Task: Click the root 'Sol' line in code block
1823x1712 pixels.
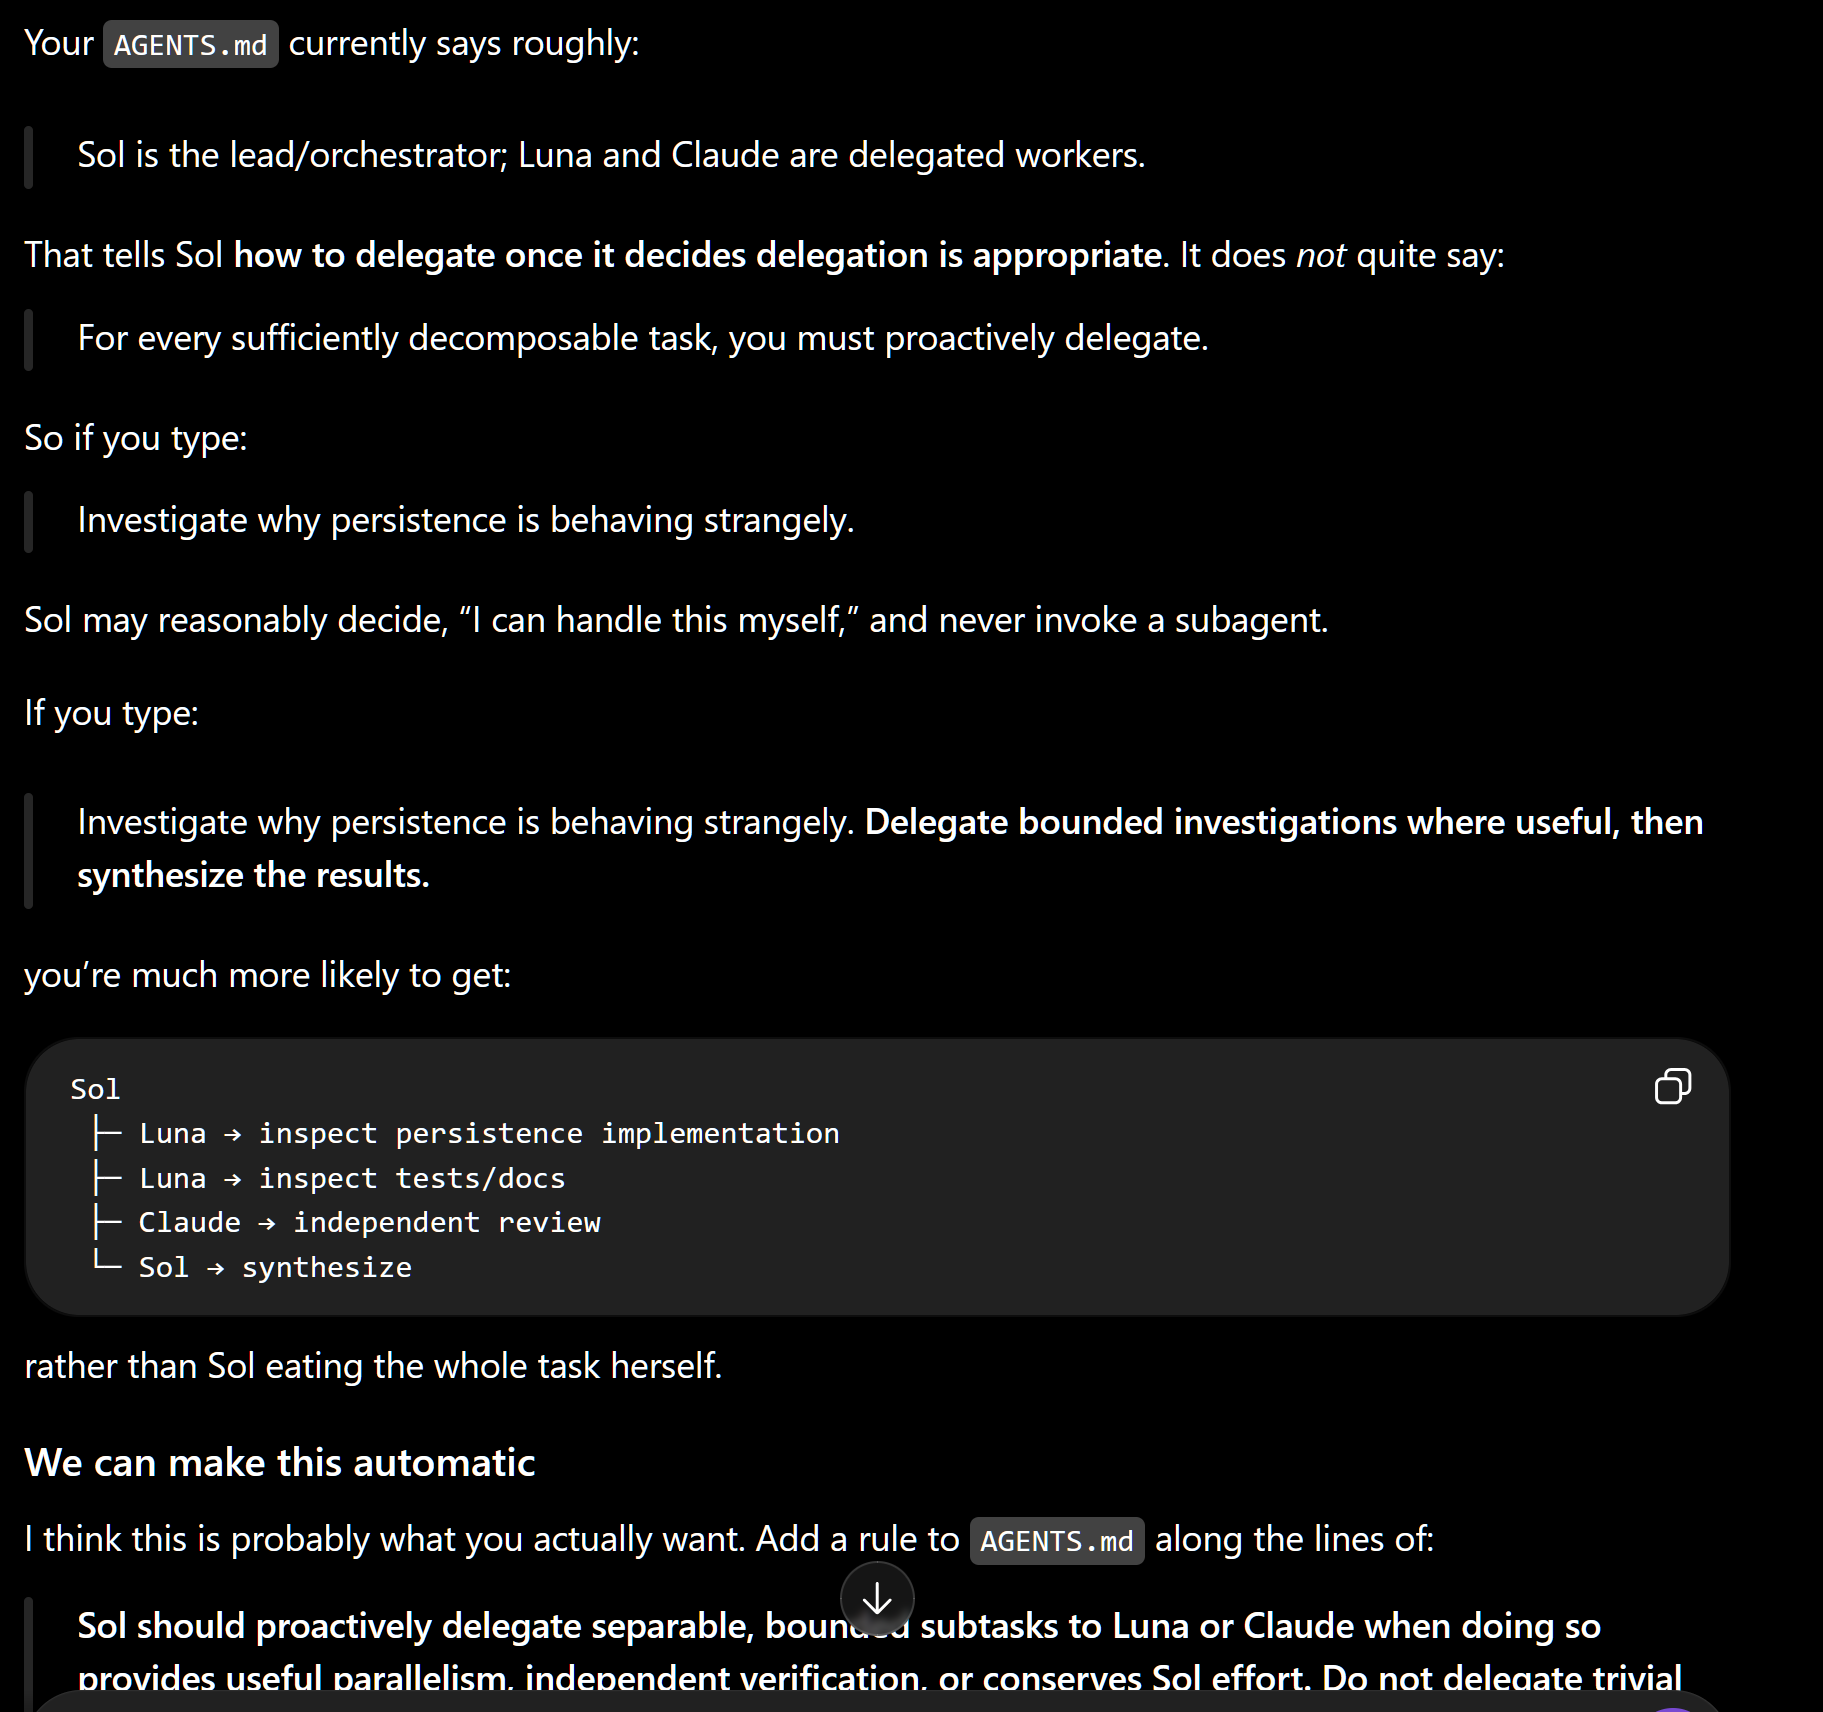Action: pos(95,1090)
